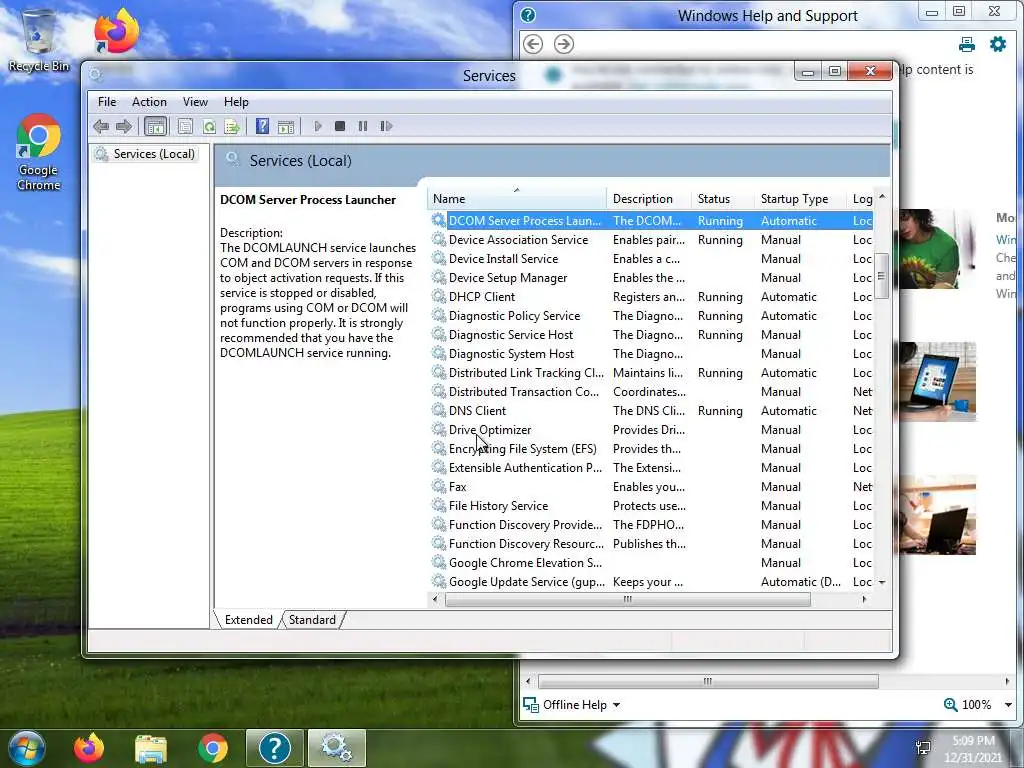Click the services list horizontal scrollbar thumb

click(x=628, y=600)
